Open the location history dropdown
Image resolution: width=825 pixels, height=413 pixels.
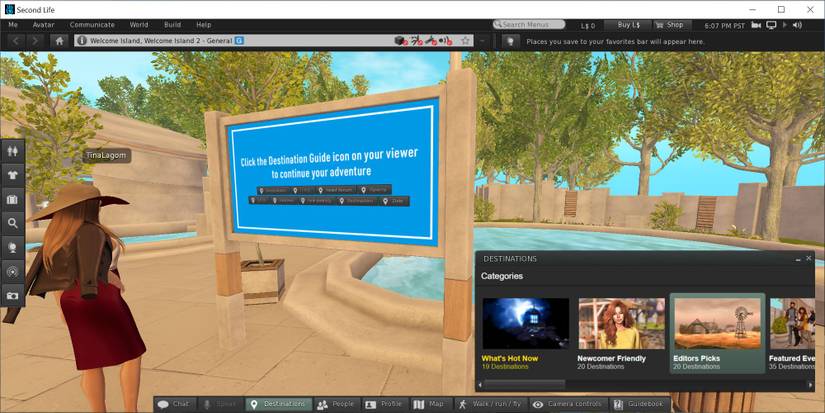pos(482,41)
